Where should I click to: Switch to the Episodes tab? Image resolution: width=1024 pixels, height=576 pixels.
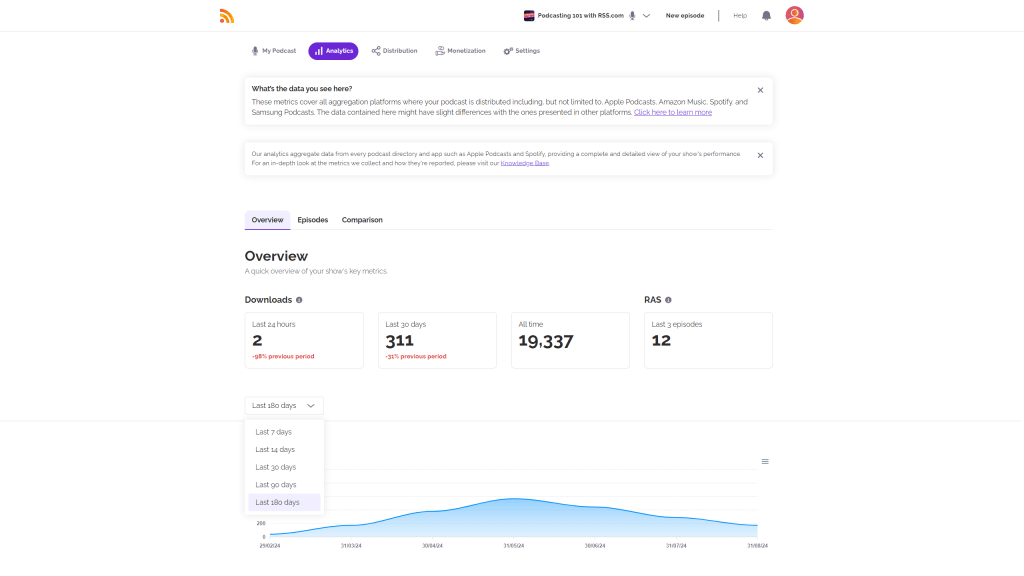coord(312,220)
